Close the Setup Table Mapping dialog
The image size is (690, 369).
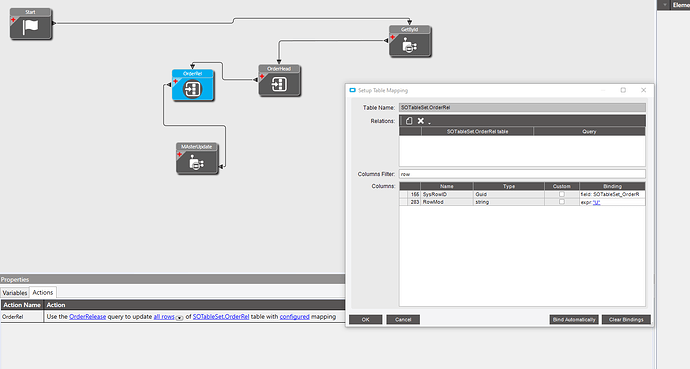tap(643, 90)
